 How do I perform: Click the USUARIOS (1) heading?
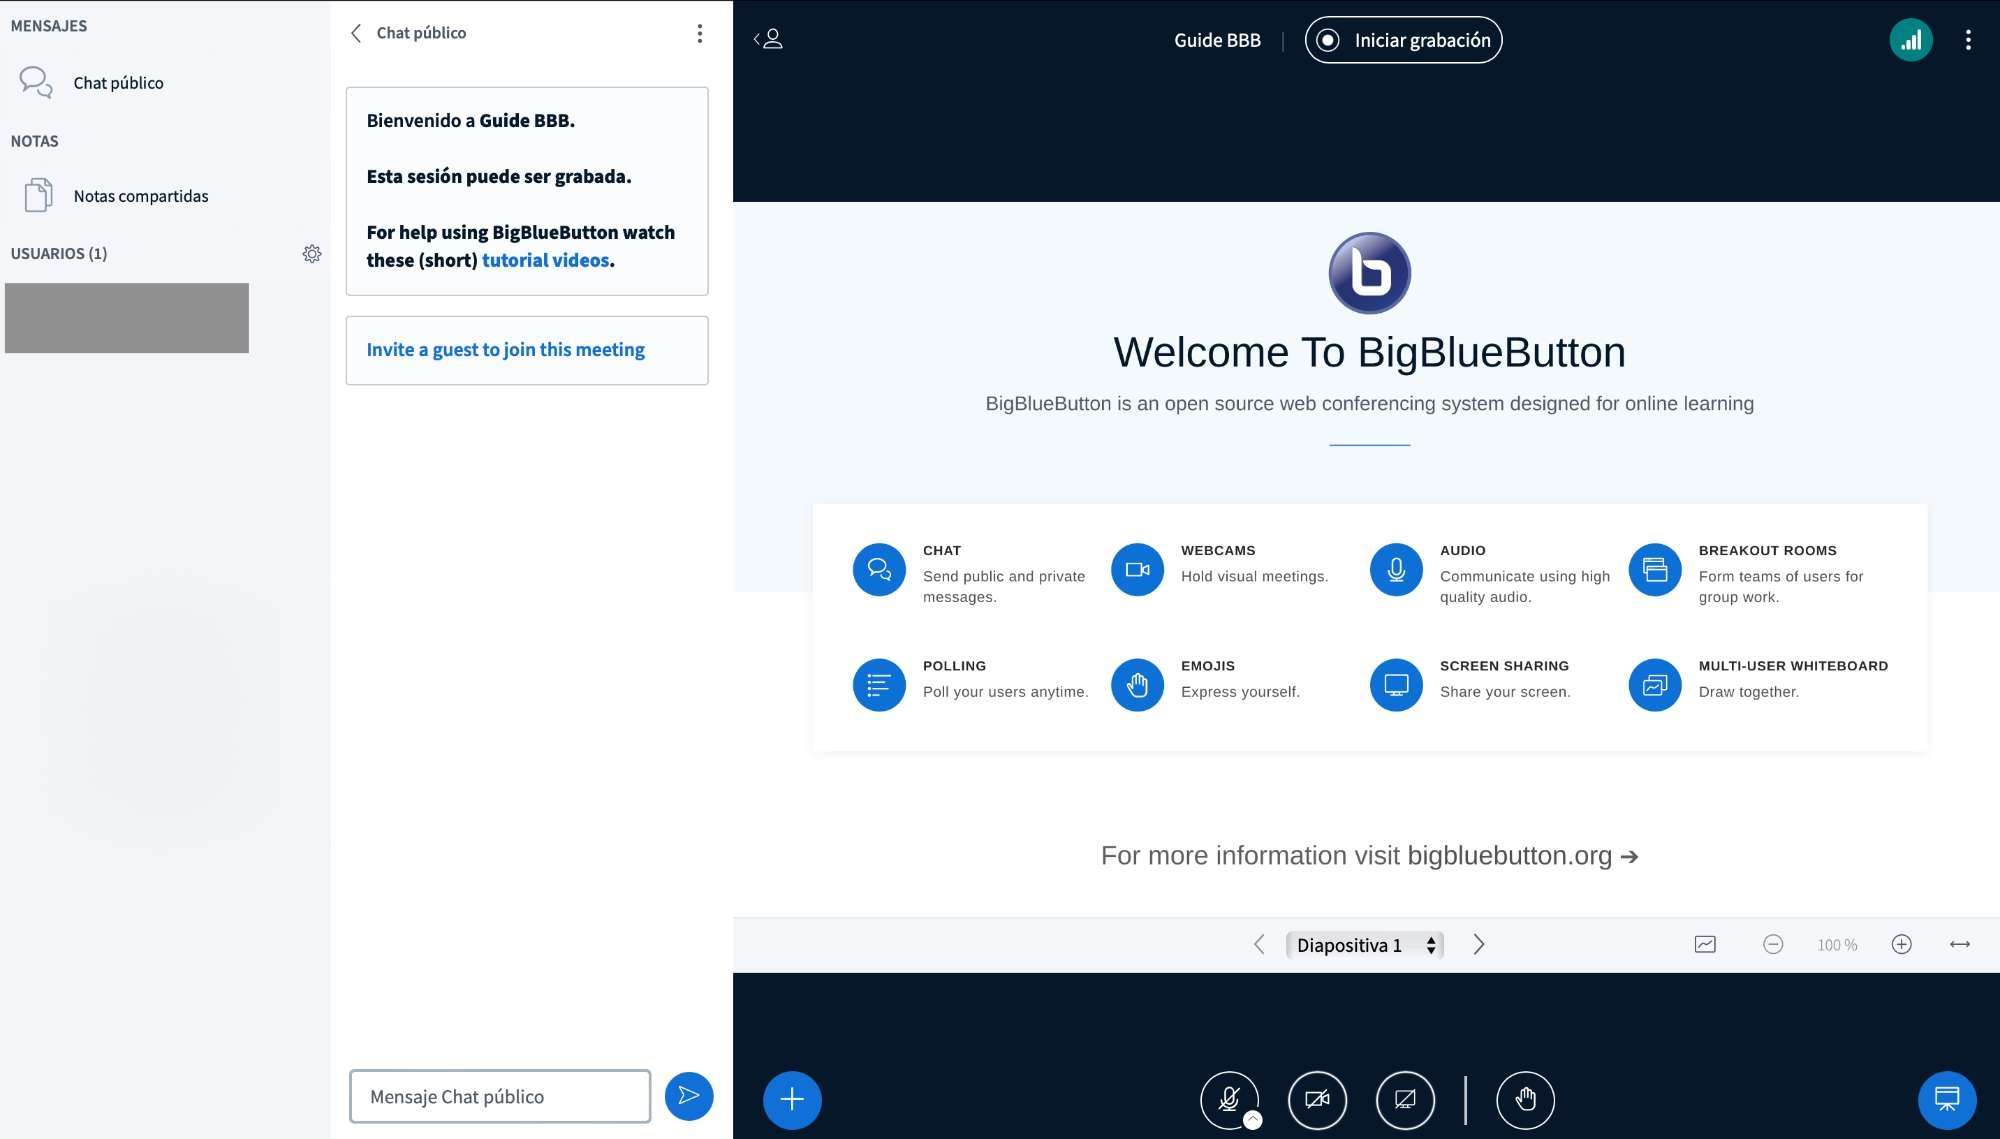[59, 254]
